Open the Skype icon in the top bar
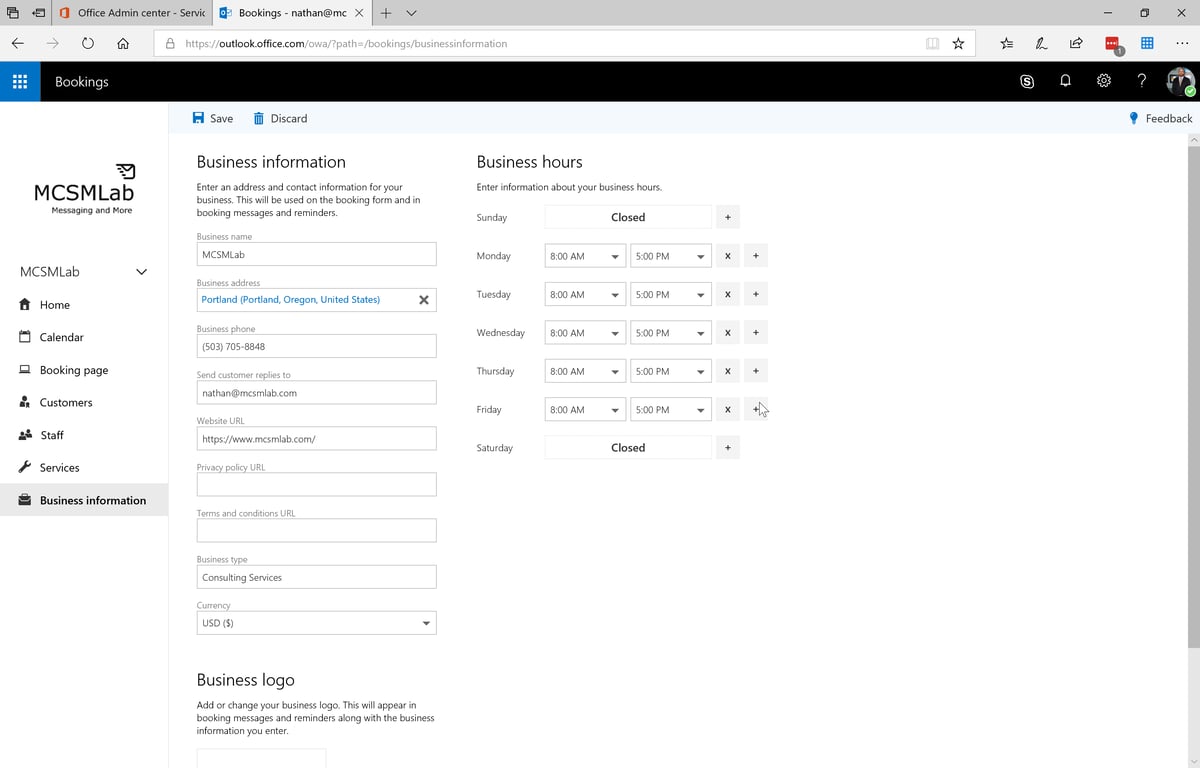Image resolution: width=1200 pixels, height=768 pixels. [x=1027, y=81]
